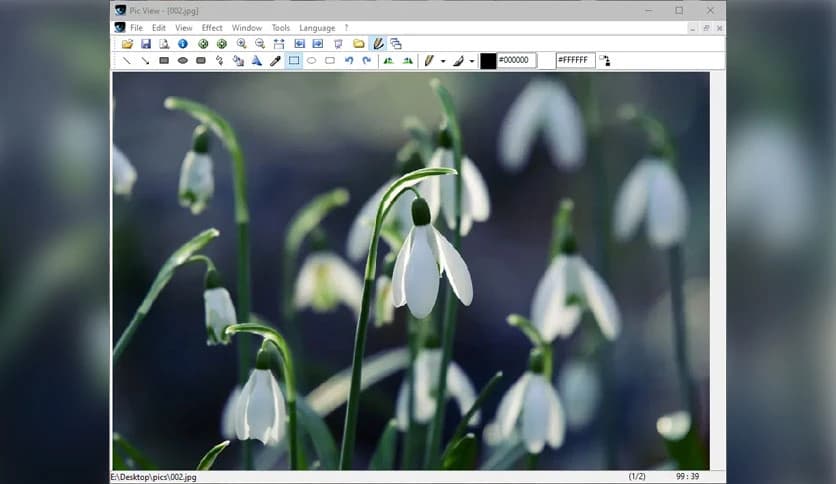Select the arrow line drawing tool
Viewport: 836px width, 484px height.
tap(145, 61)
